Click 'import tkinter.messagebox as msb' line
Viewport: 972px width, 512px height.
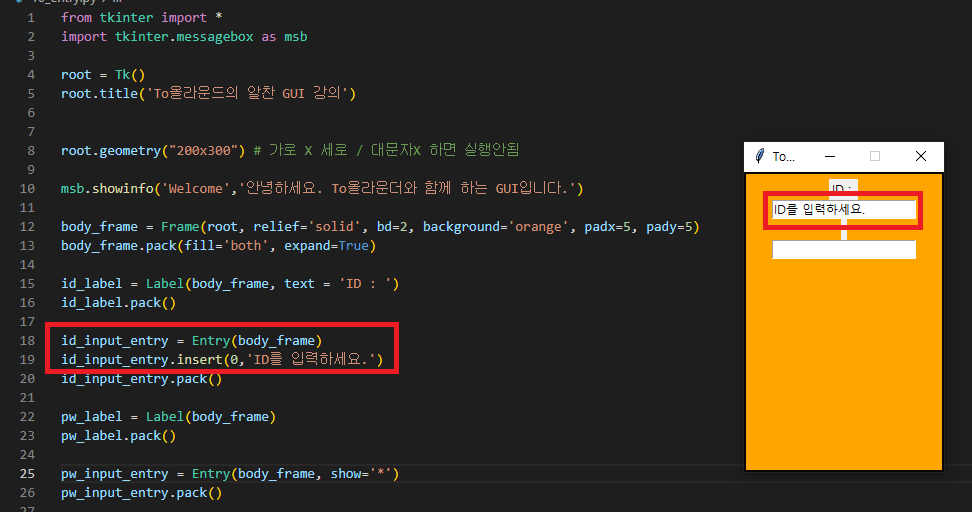184,37
